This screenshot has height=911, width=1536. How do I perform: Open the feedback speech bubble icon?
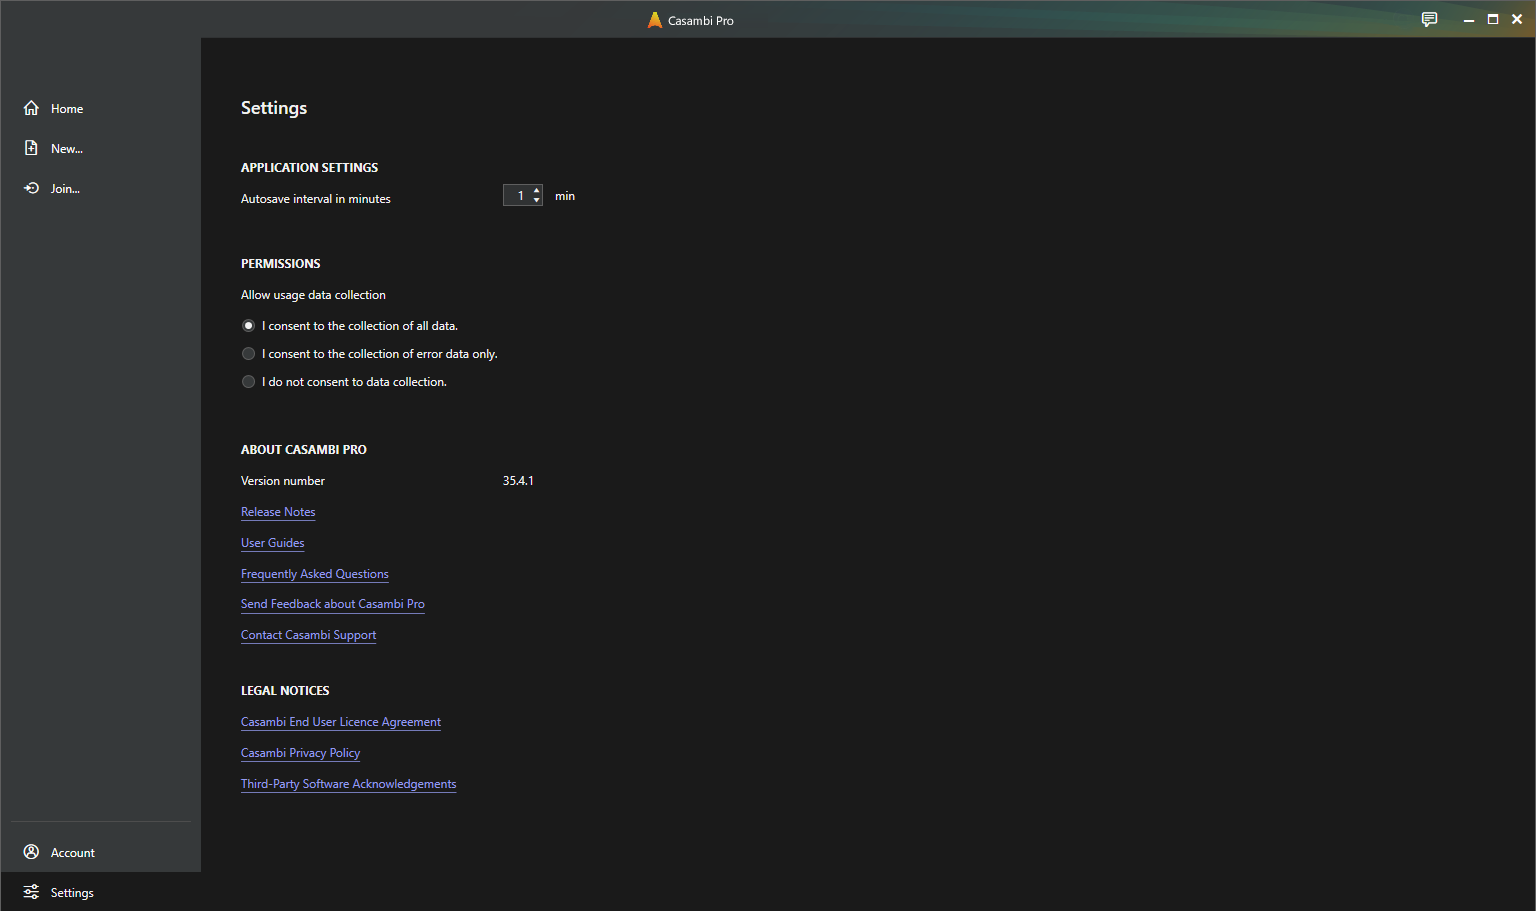pos(1429,20)
